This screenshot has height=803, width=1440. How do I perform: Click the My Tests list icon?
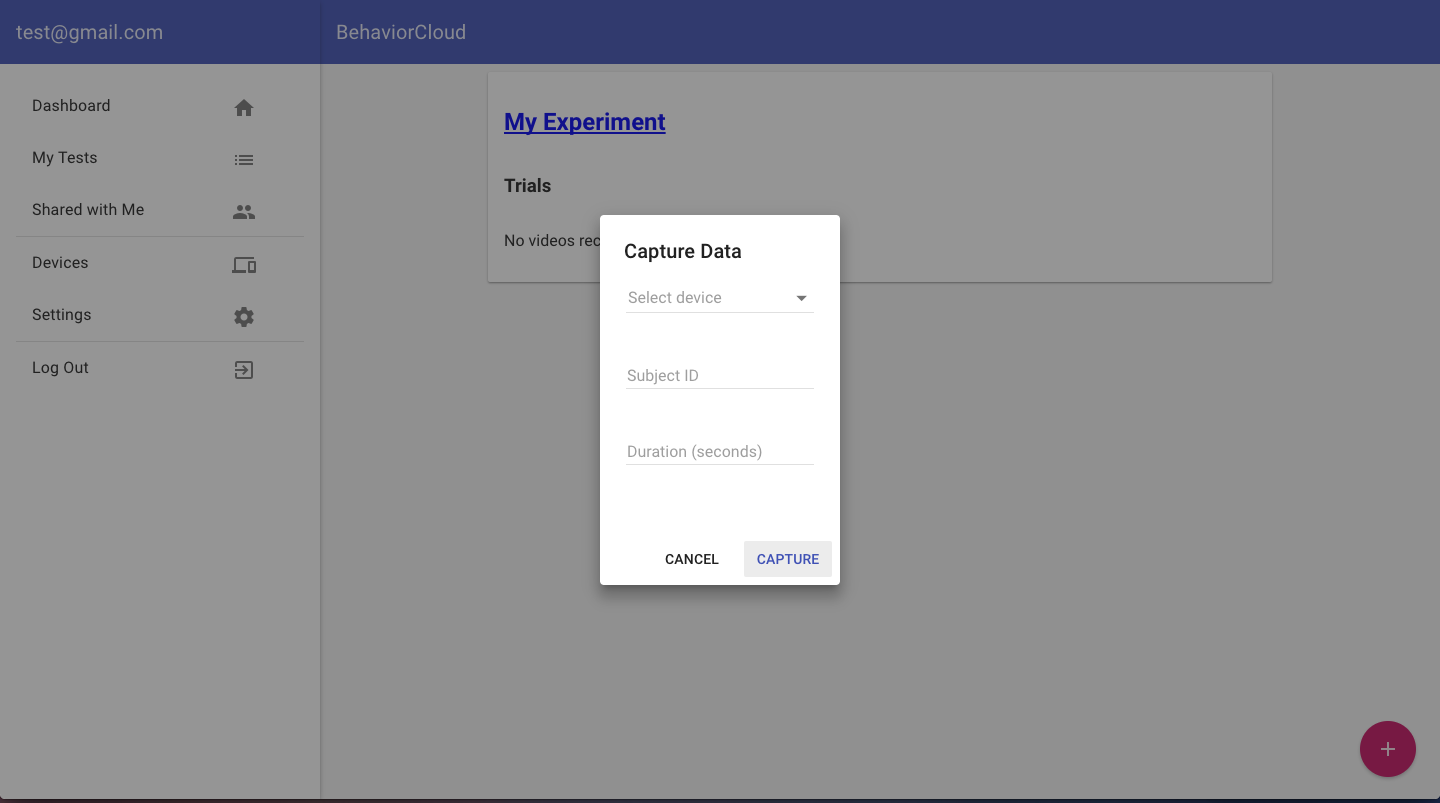[244, 159]
